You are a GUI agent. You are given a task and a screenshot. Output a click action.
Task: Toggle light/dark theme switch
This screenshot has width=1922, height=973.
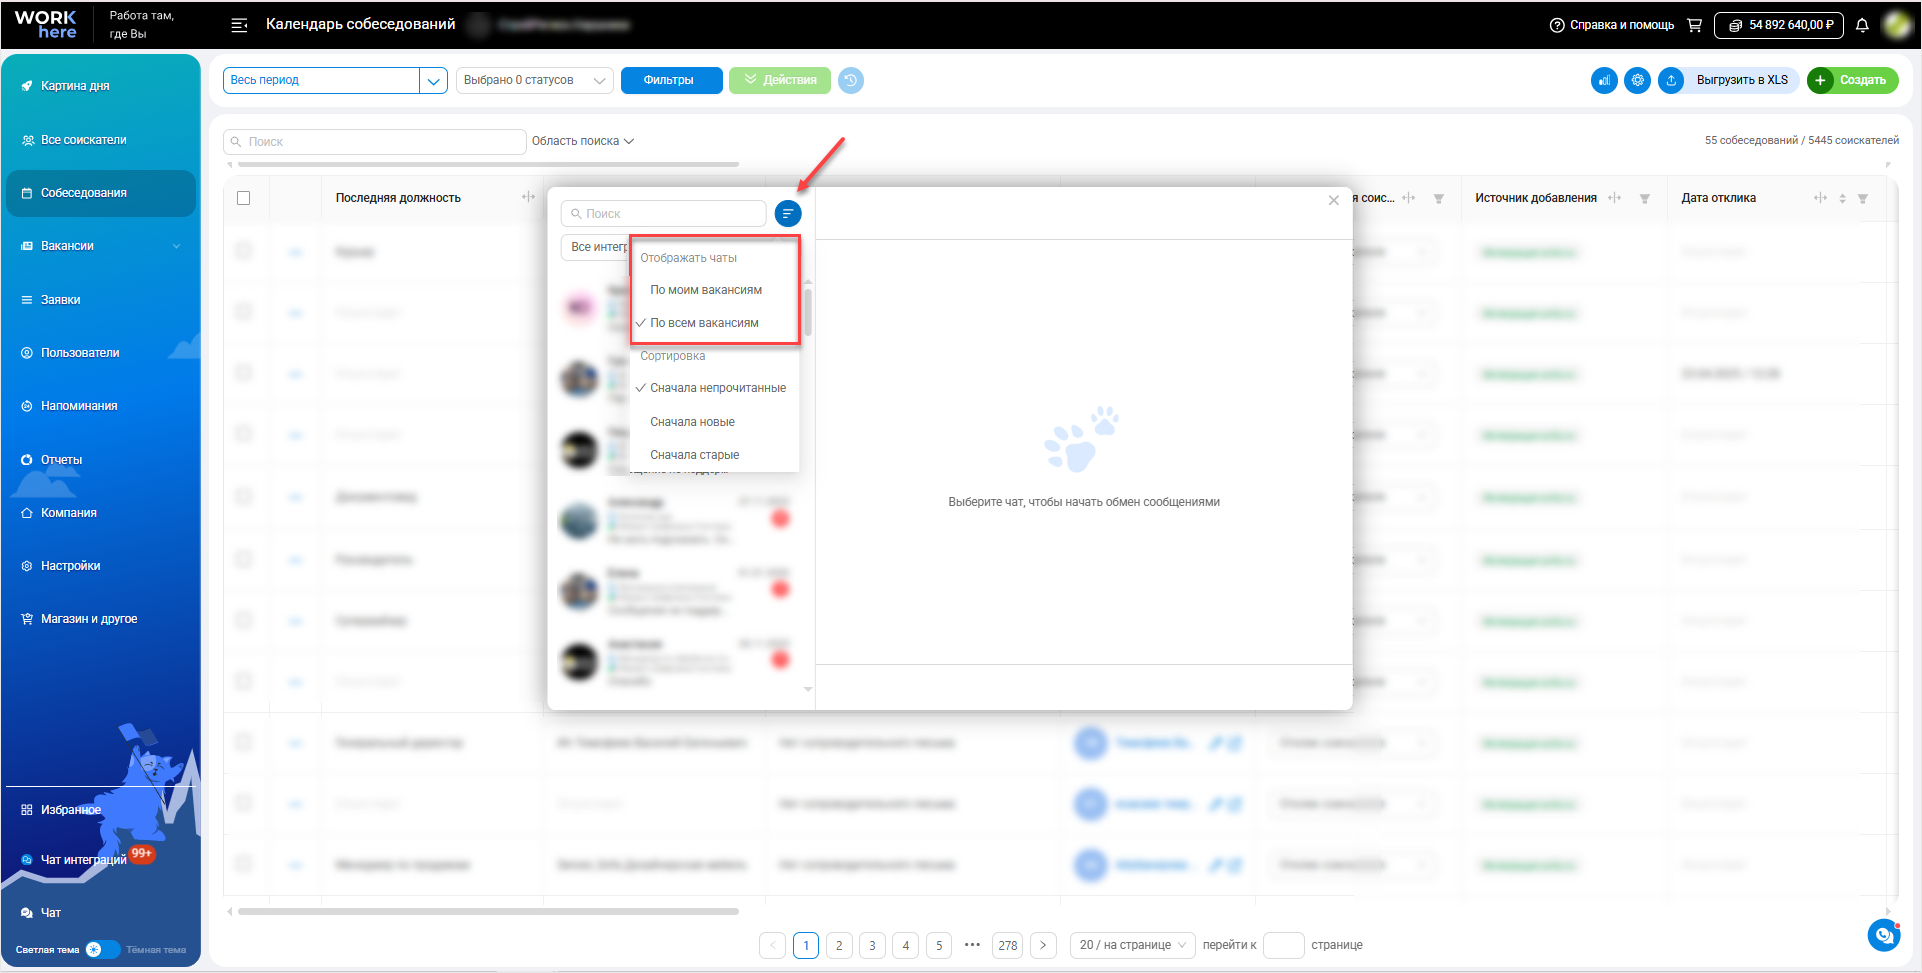click(x=103, y=950)
